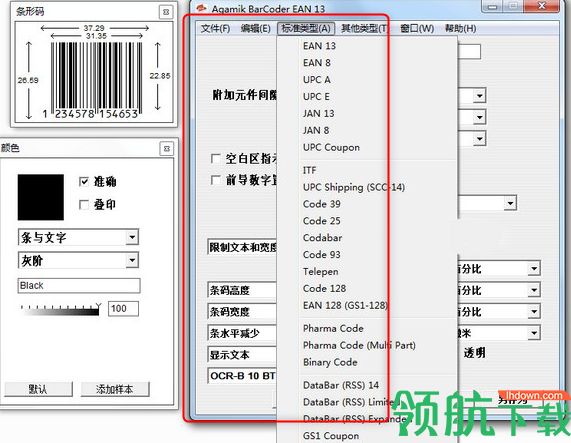
Task: Click the 条码高度 field
Action: [242, 290]
